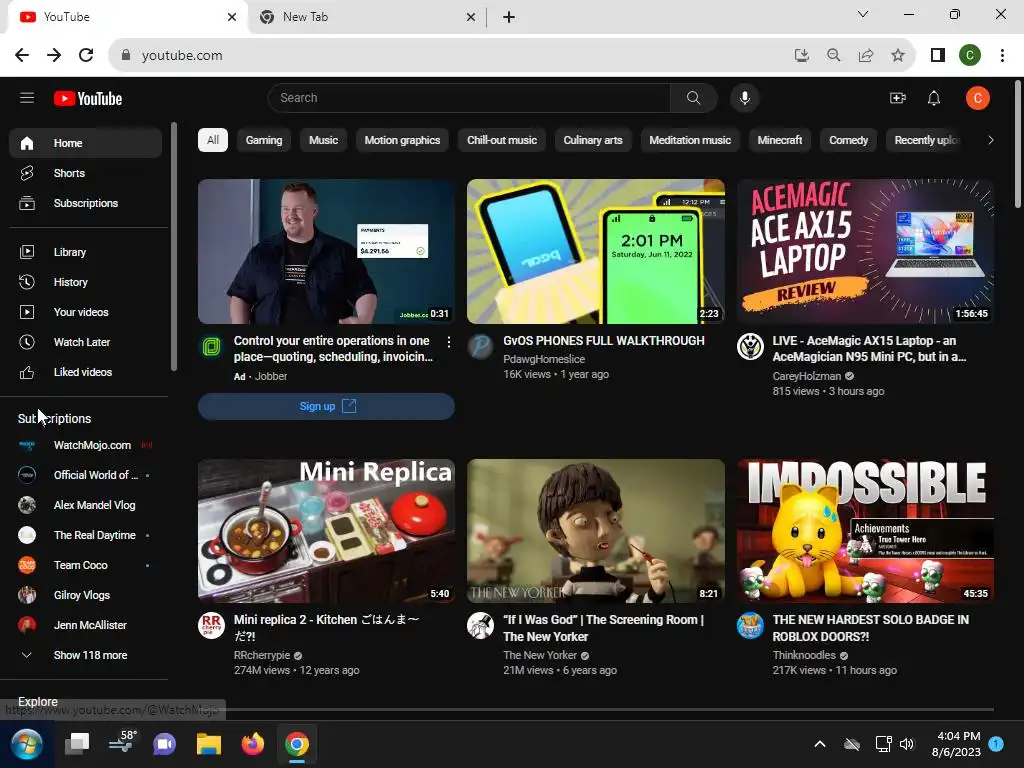1024x768 pixels.
Task: Open If I Was God video thumbnail
Action: click(x=596, y=531)
